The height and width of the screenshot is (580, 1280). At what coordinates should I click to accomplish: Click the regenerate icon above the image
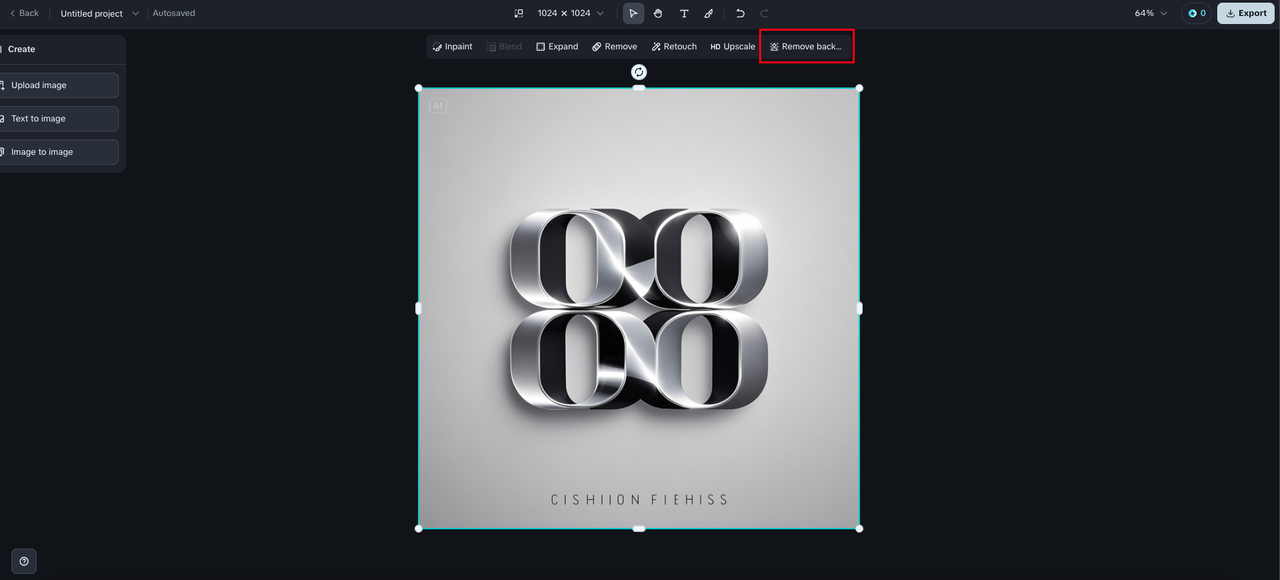pos(639,72)
